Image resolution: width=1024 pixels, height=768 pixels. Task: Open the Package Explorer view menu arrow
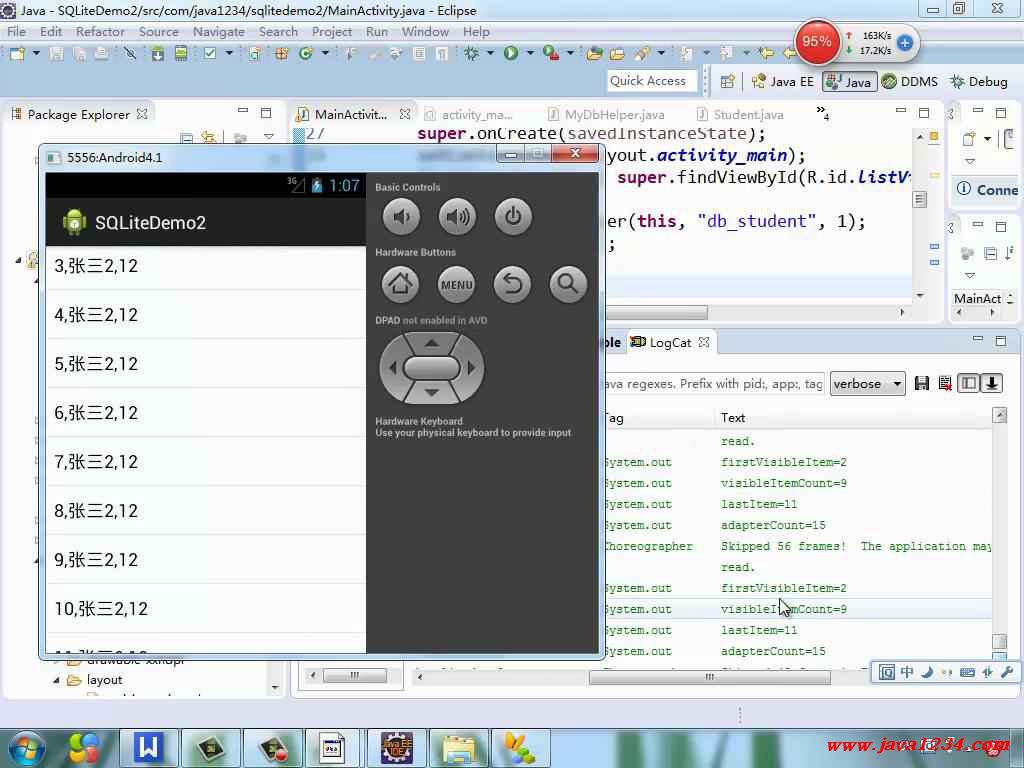(268, 137)
